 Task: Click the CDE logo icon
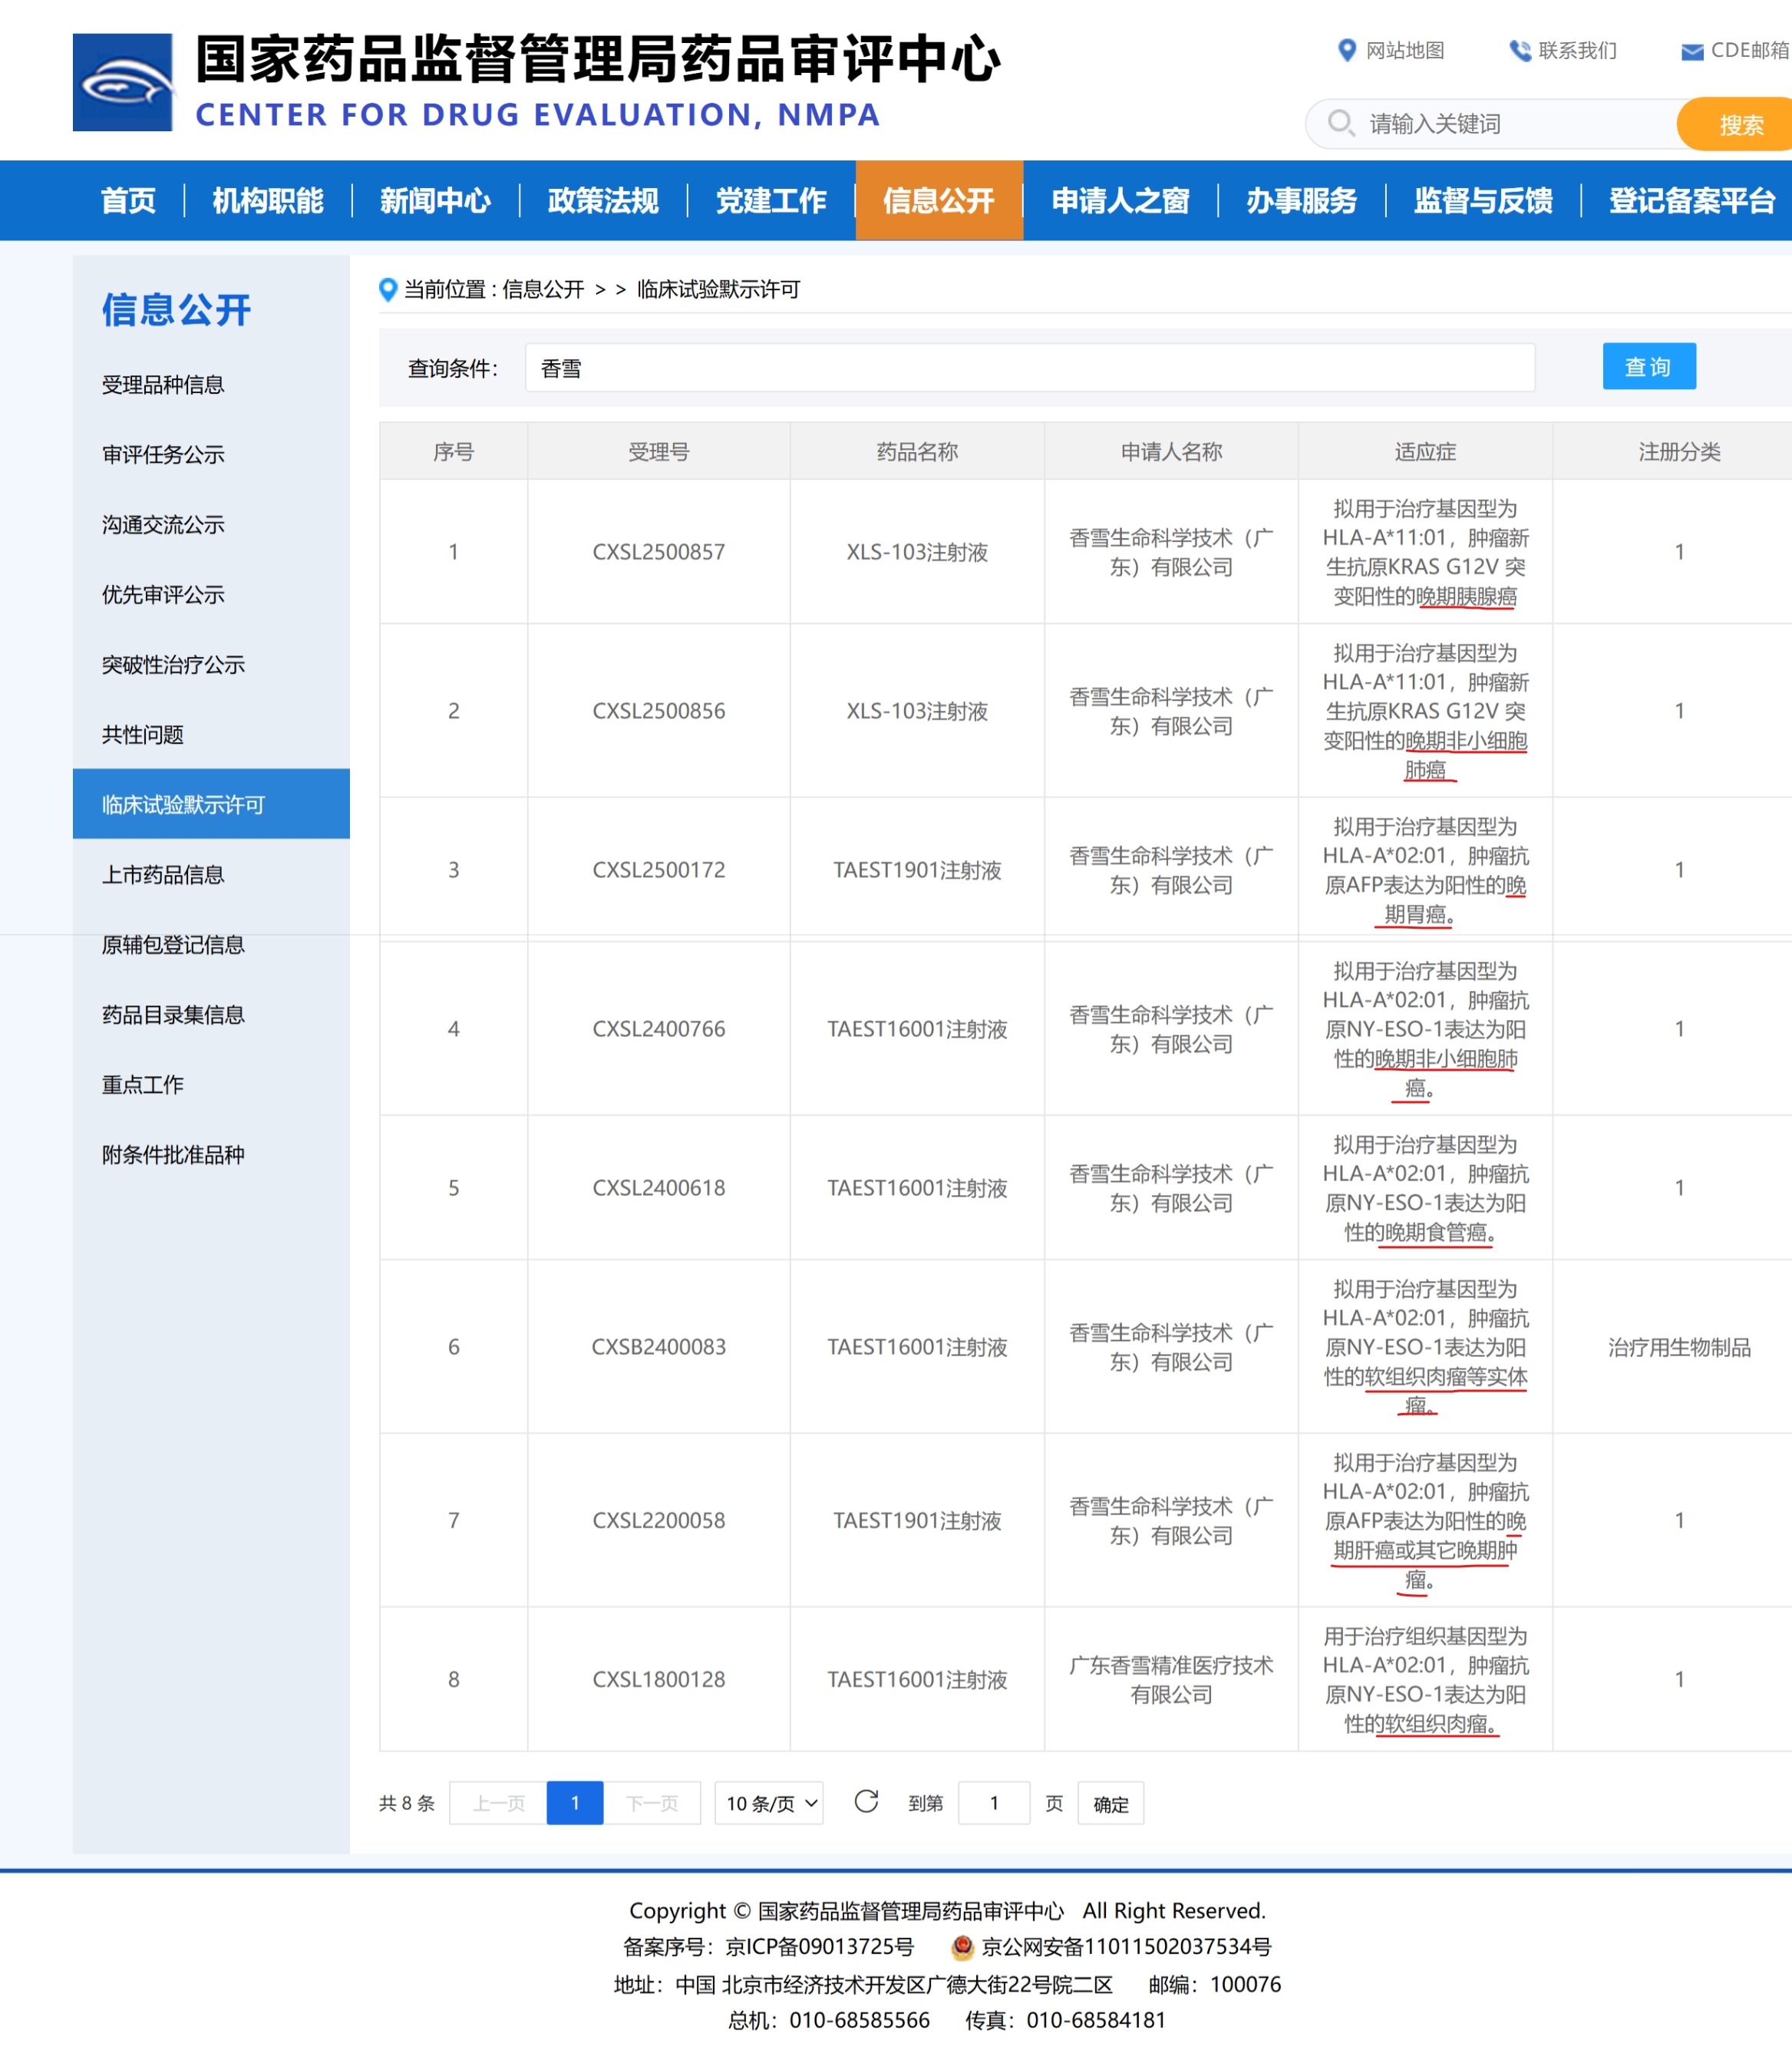(122, 82)
